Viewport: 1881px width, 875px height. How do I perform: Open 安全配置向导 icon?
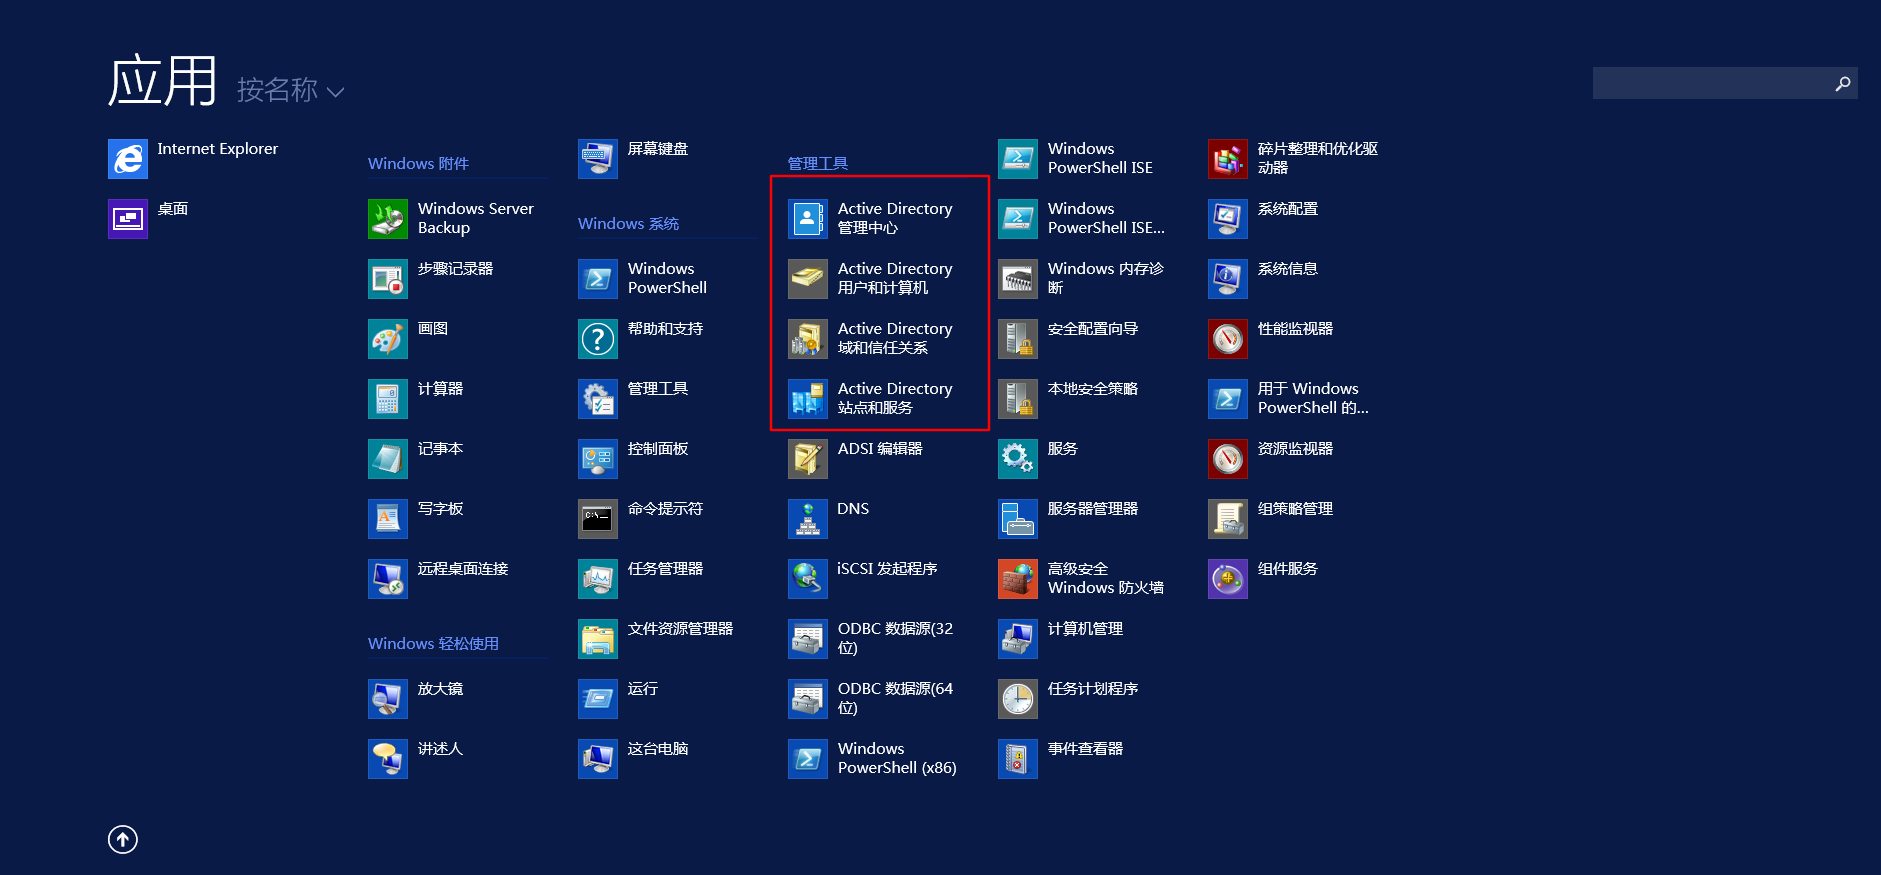click(x=1018, y=339)
